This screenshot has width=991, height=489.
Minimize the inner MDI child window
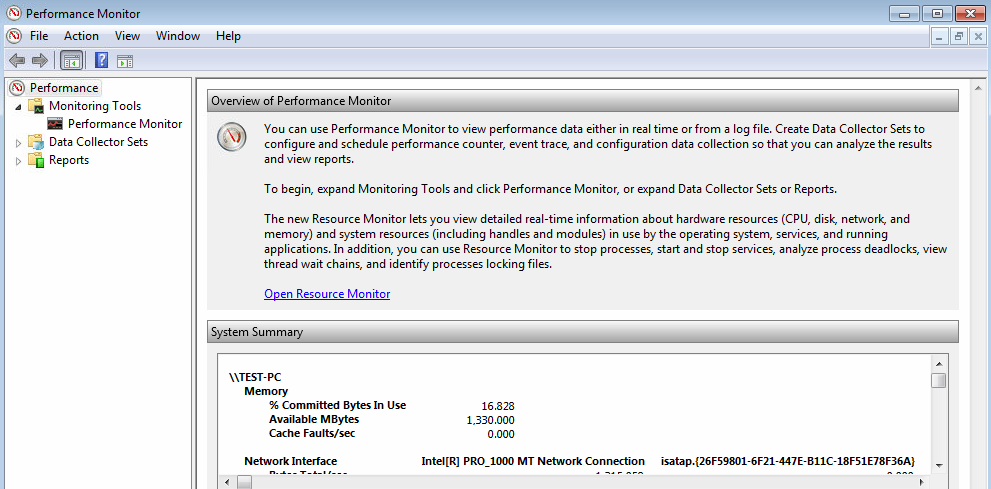(x=940, y=37)
